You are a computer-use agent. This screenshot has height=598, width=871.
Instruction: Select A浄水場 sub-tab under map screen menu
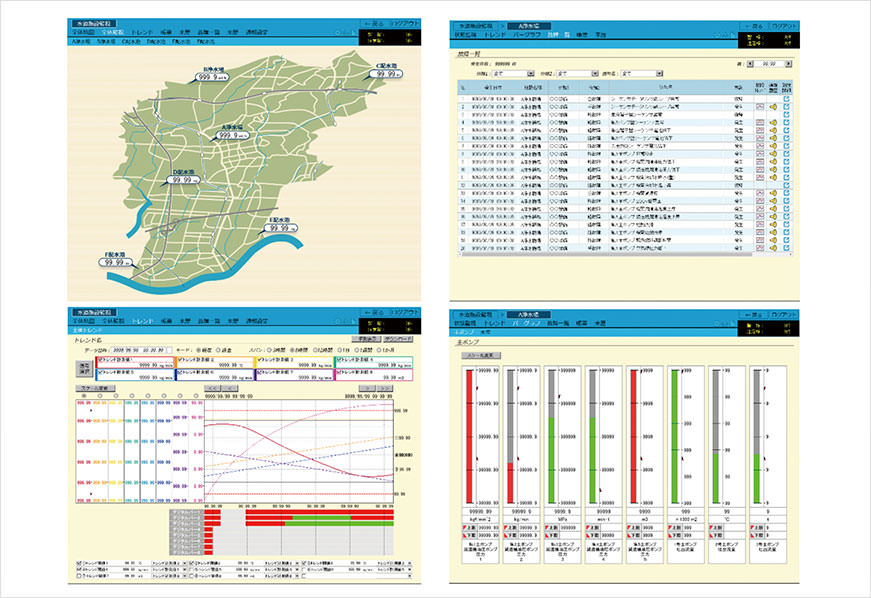point(81,42)
